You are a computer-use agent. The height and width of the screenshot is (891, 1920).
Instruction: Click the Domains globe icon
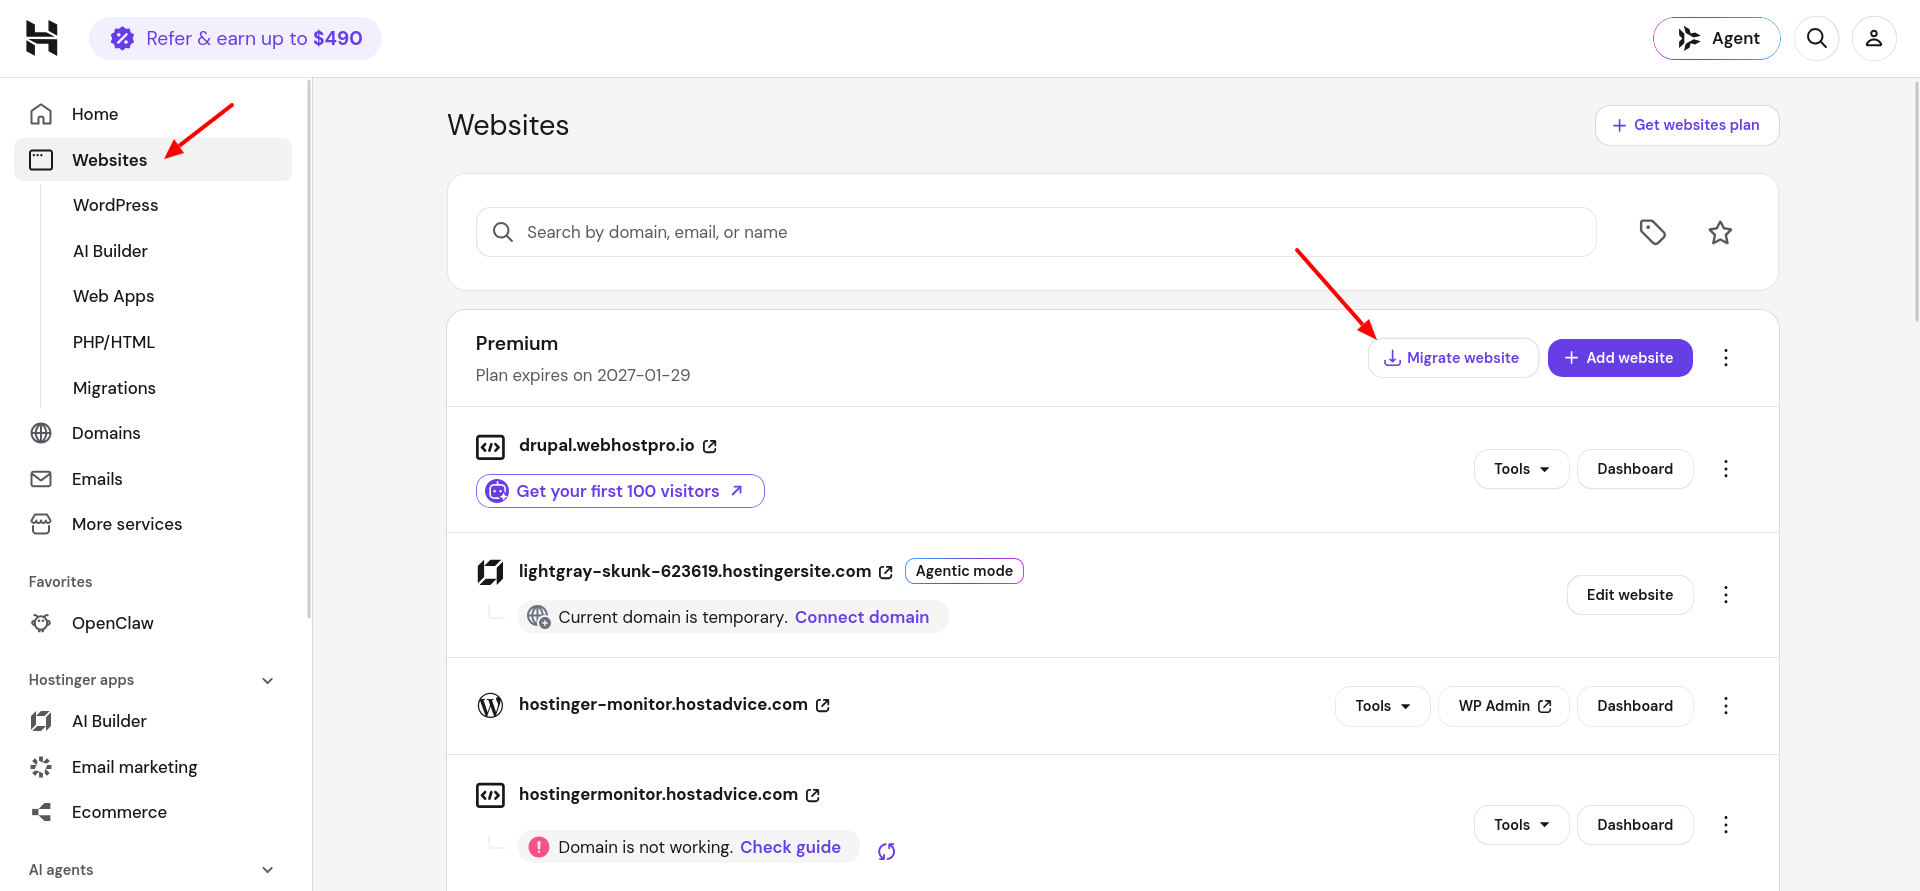click(x=41, y=433)
